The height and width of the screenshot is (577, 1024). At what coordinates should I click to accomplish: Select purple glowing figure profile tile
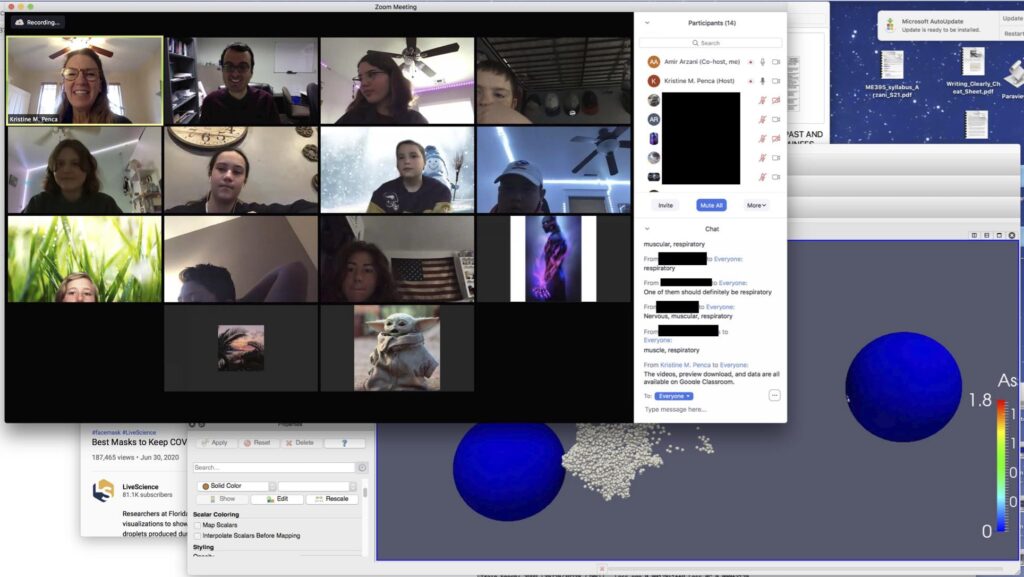point(554,259)
